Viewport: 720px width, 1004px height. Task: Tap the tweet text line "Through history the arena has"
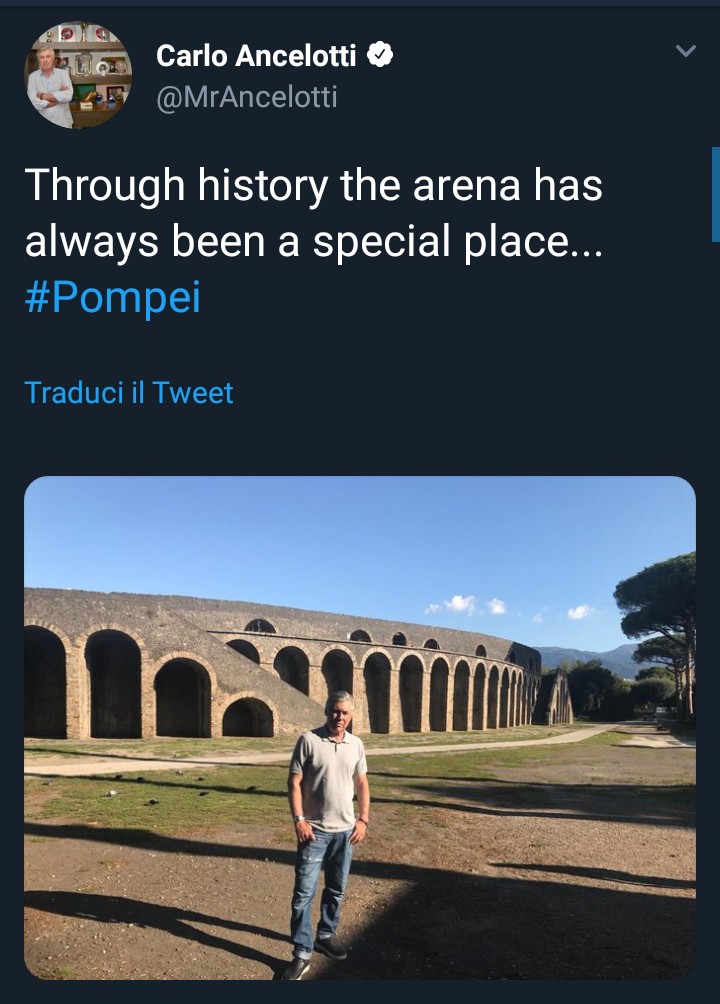(x=313, y=185)
